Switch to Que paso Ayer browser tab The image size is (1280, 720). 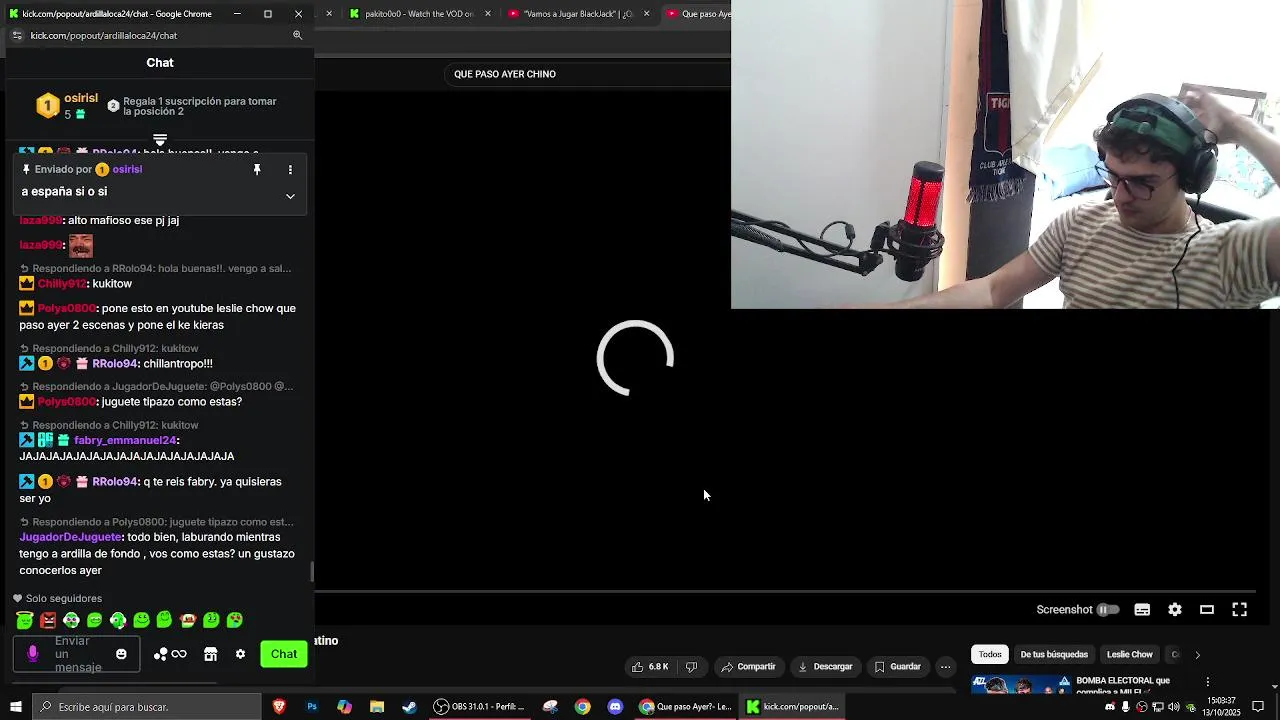698,14
